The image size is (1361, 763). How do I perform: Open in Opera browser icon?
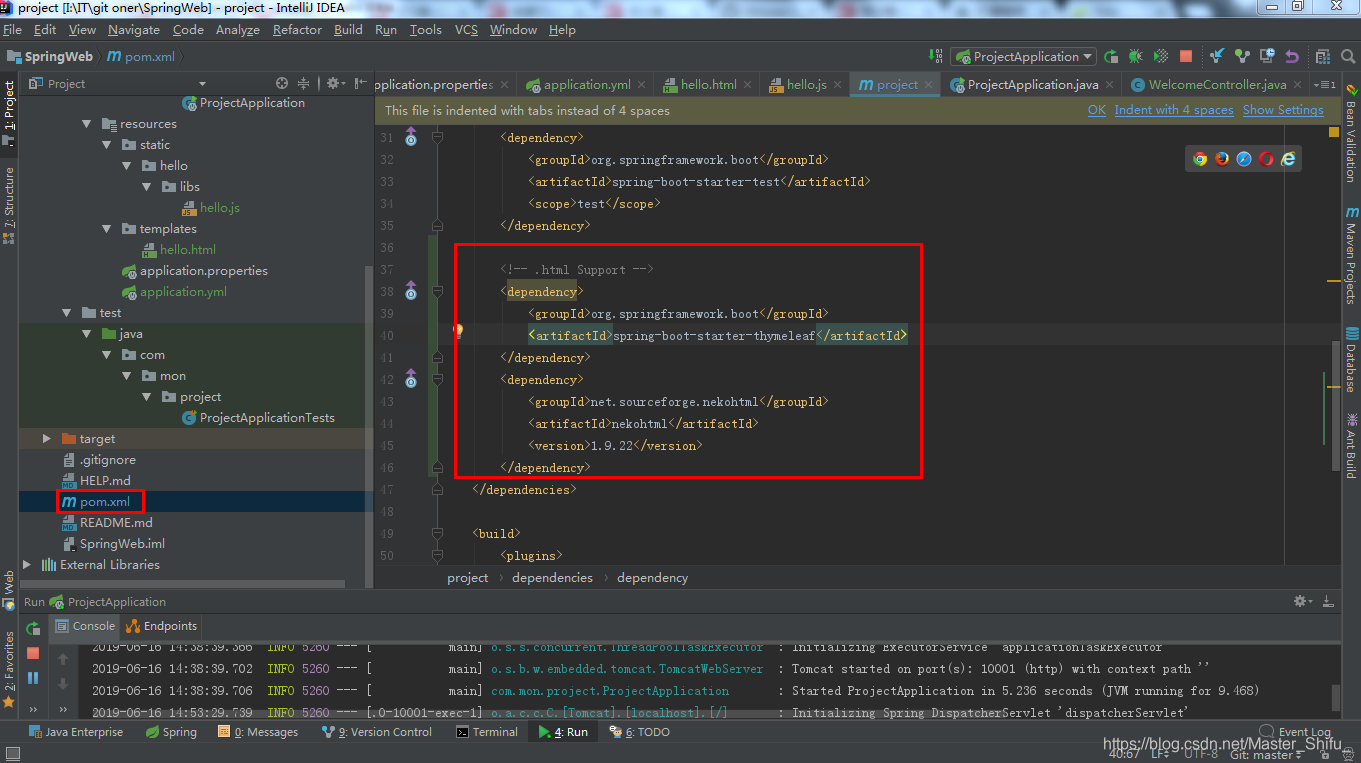(1266, 158)
